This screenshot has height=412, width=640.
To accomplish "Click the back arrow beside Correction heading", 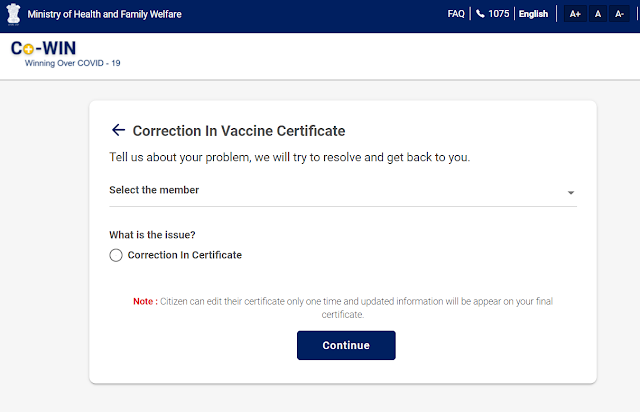I will click(118, 130).
